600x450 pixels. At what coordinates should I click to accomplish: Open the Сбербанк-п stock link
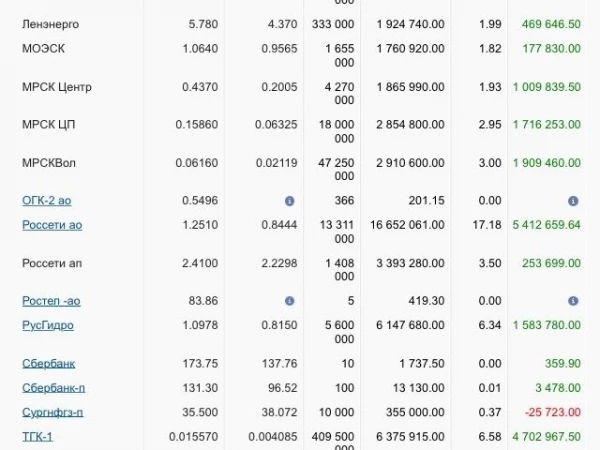(x=54, y=388)
